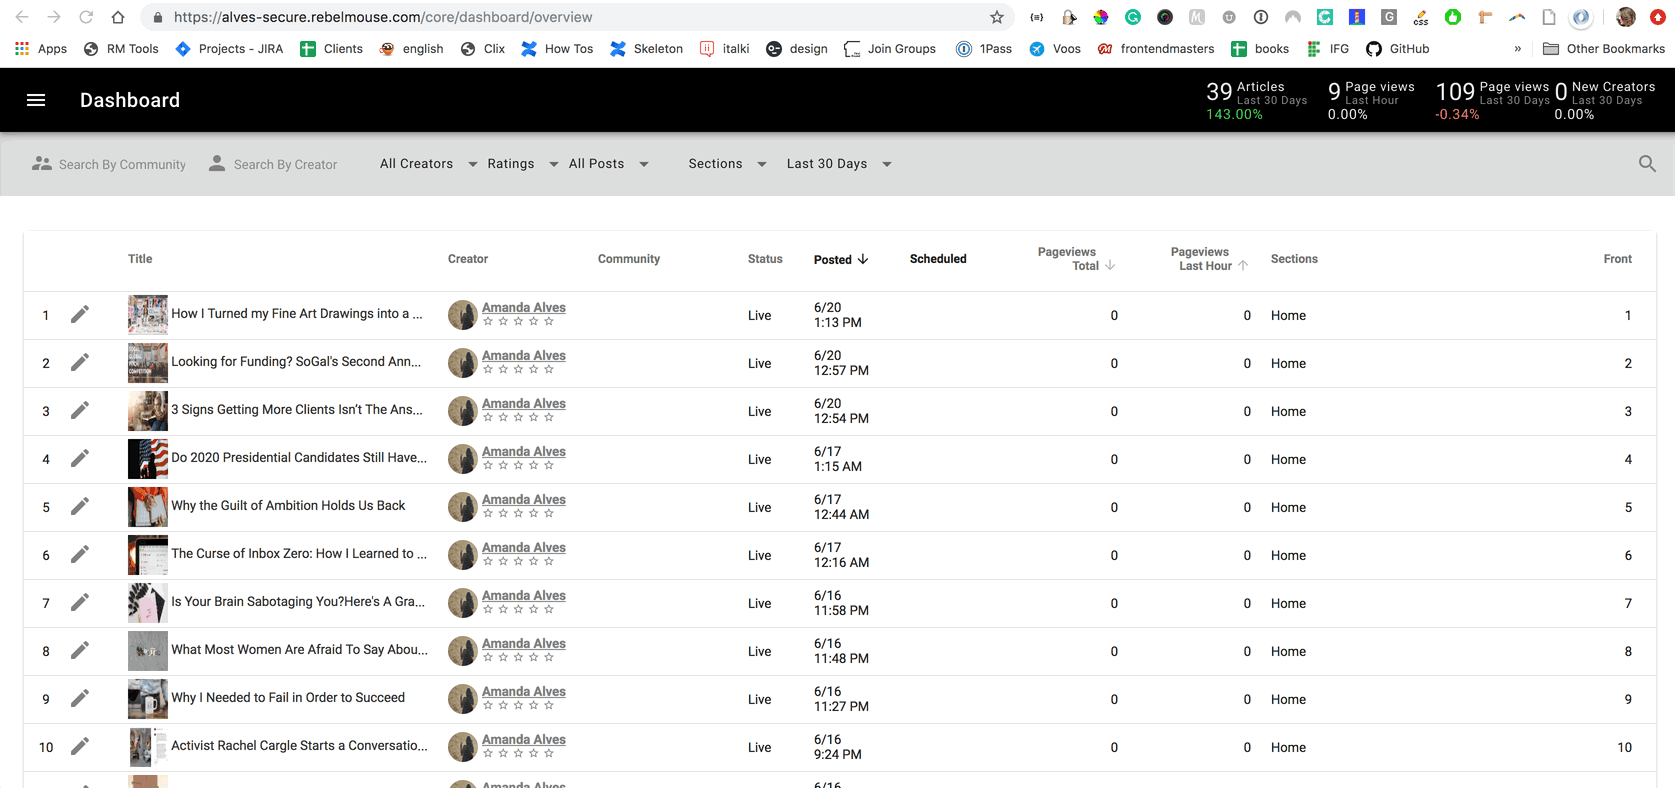The image size is (1675, 788).
Task: Change the Last 30 Days range
Action: point(838,164)
